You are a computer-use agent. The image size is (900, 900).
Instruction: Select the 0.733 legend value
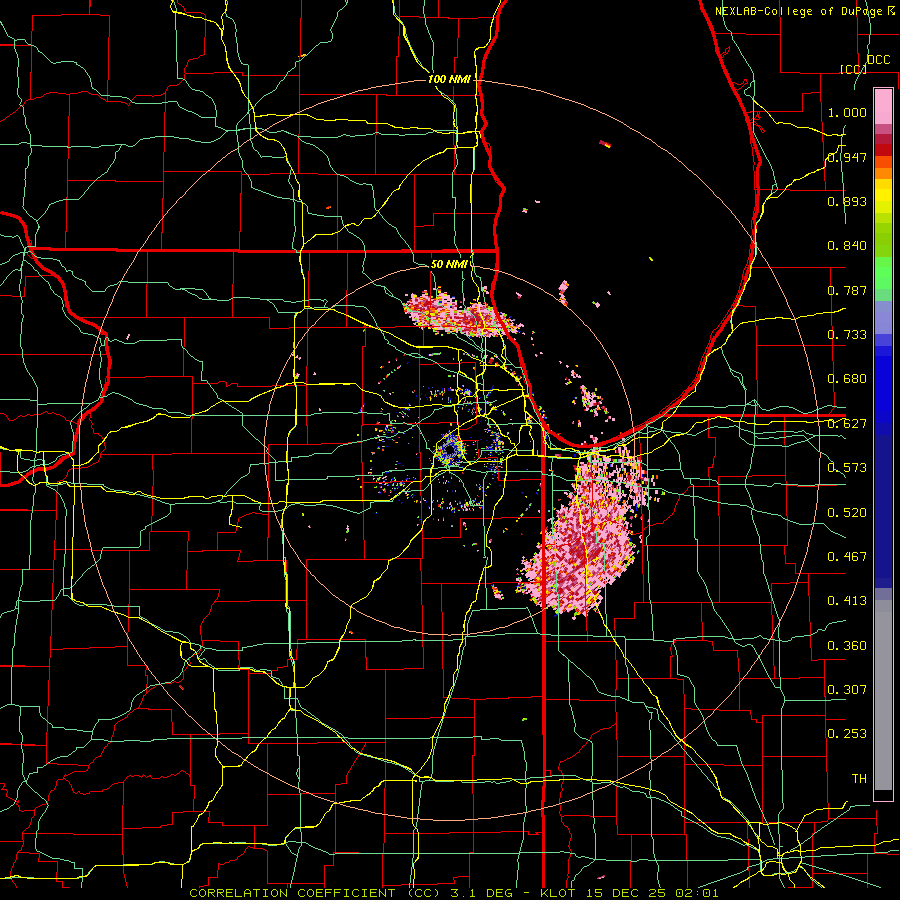click(847, 335)
